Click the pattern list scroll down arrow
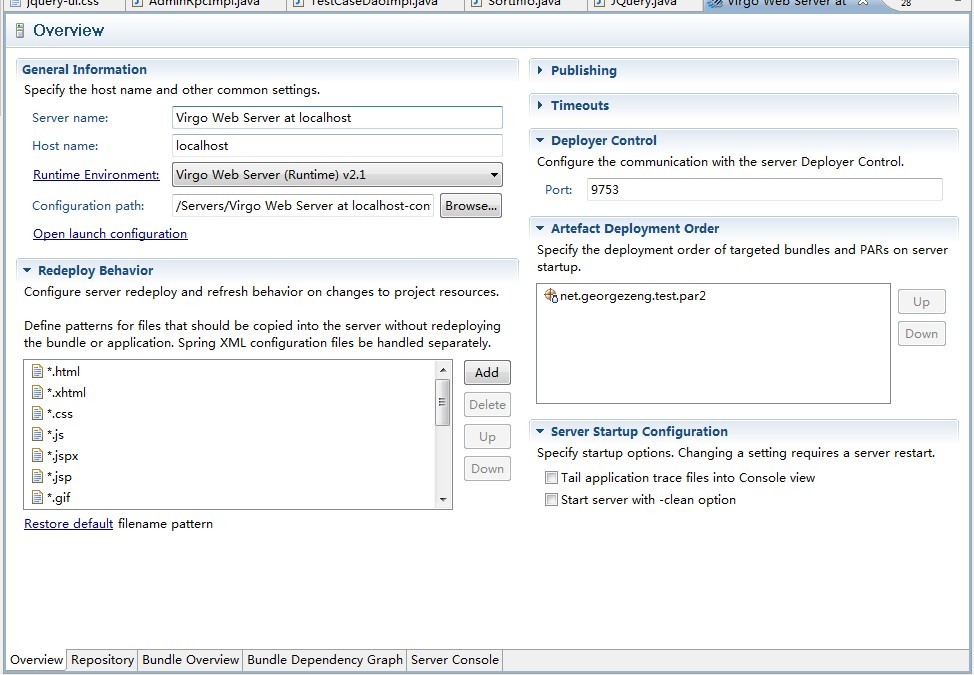The image size is (974, 675). 442,499
